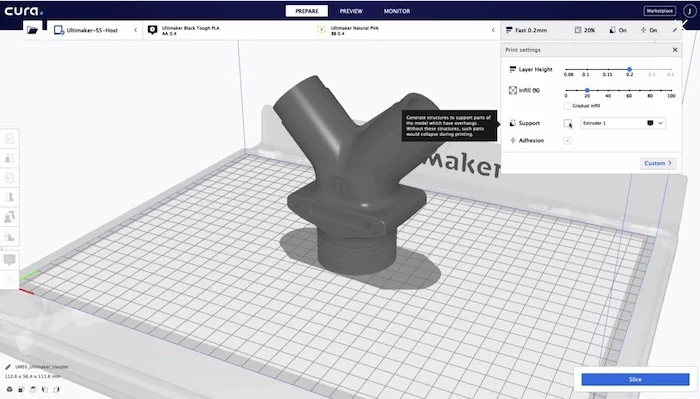Select the Rotate tool in left toolbar

[9, 178]
